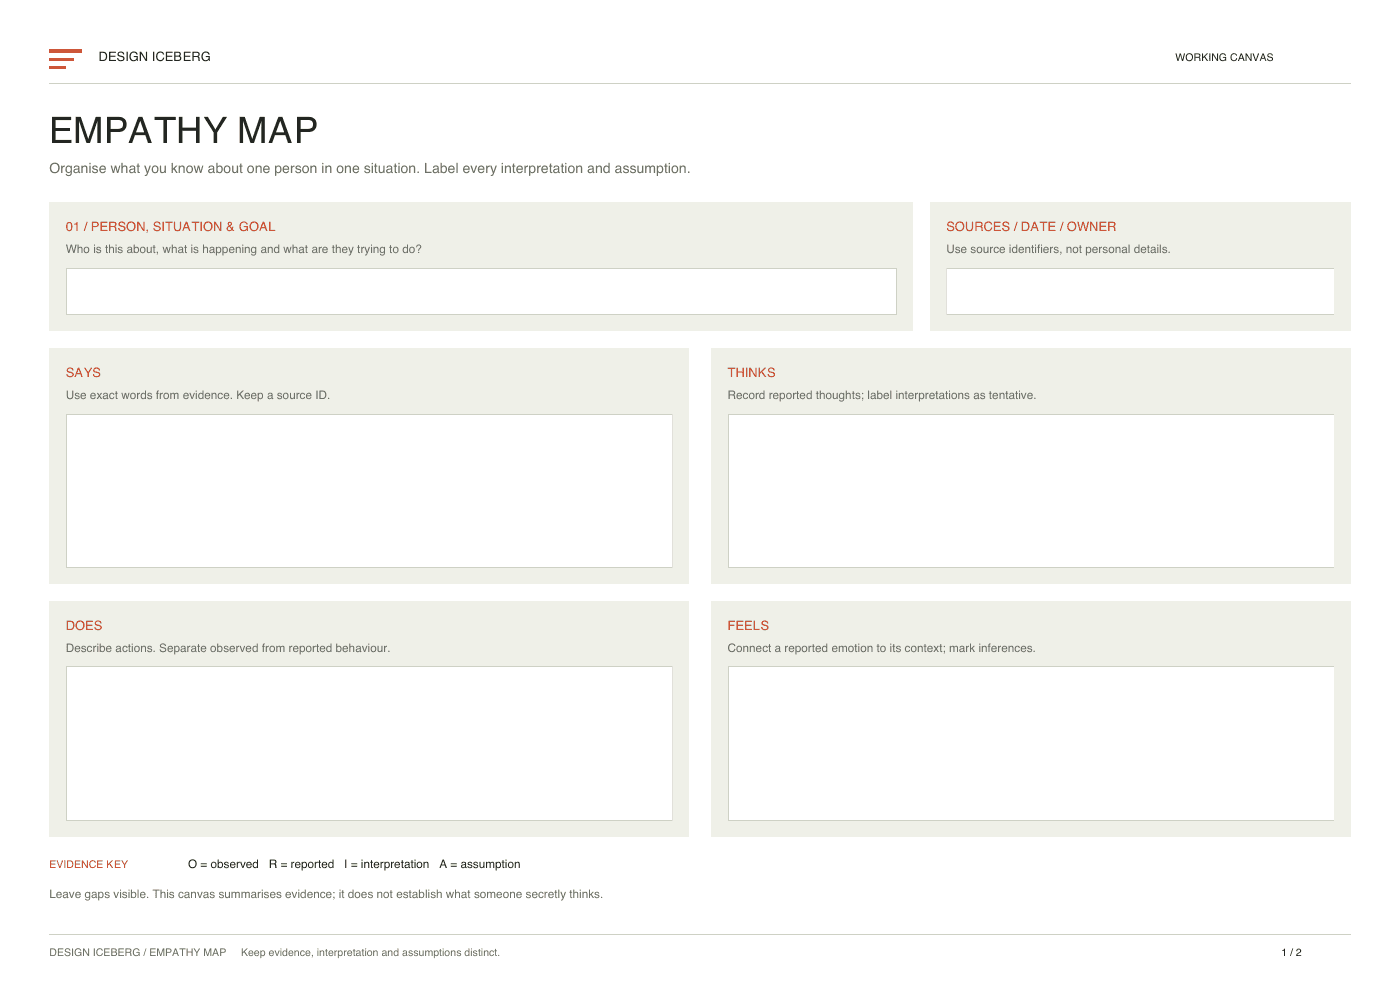Click the 'THINKS' section heading
The image size is (1400, 990).
[751, 373]
